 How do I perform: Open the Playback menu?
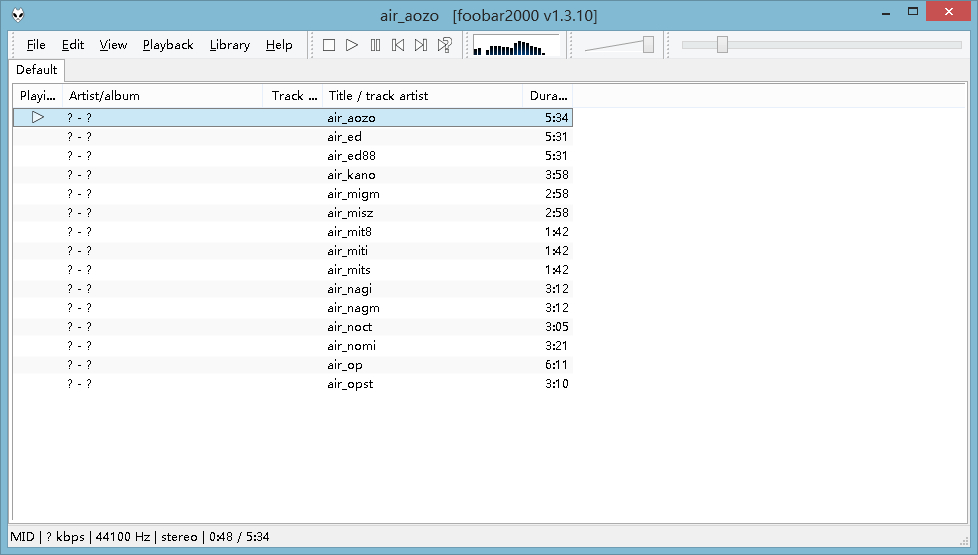pos(168,45)
